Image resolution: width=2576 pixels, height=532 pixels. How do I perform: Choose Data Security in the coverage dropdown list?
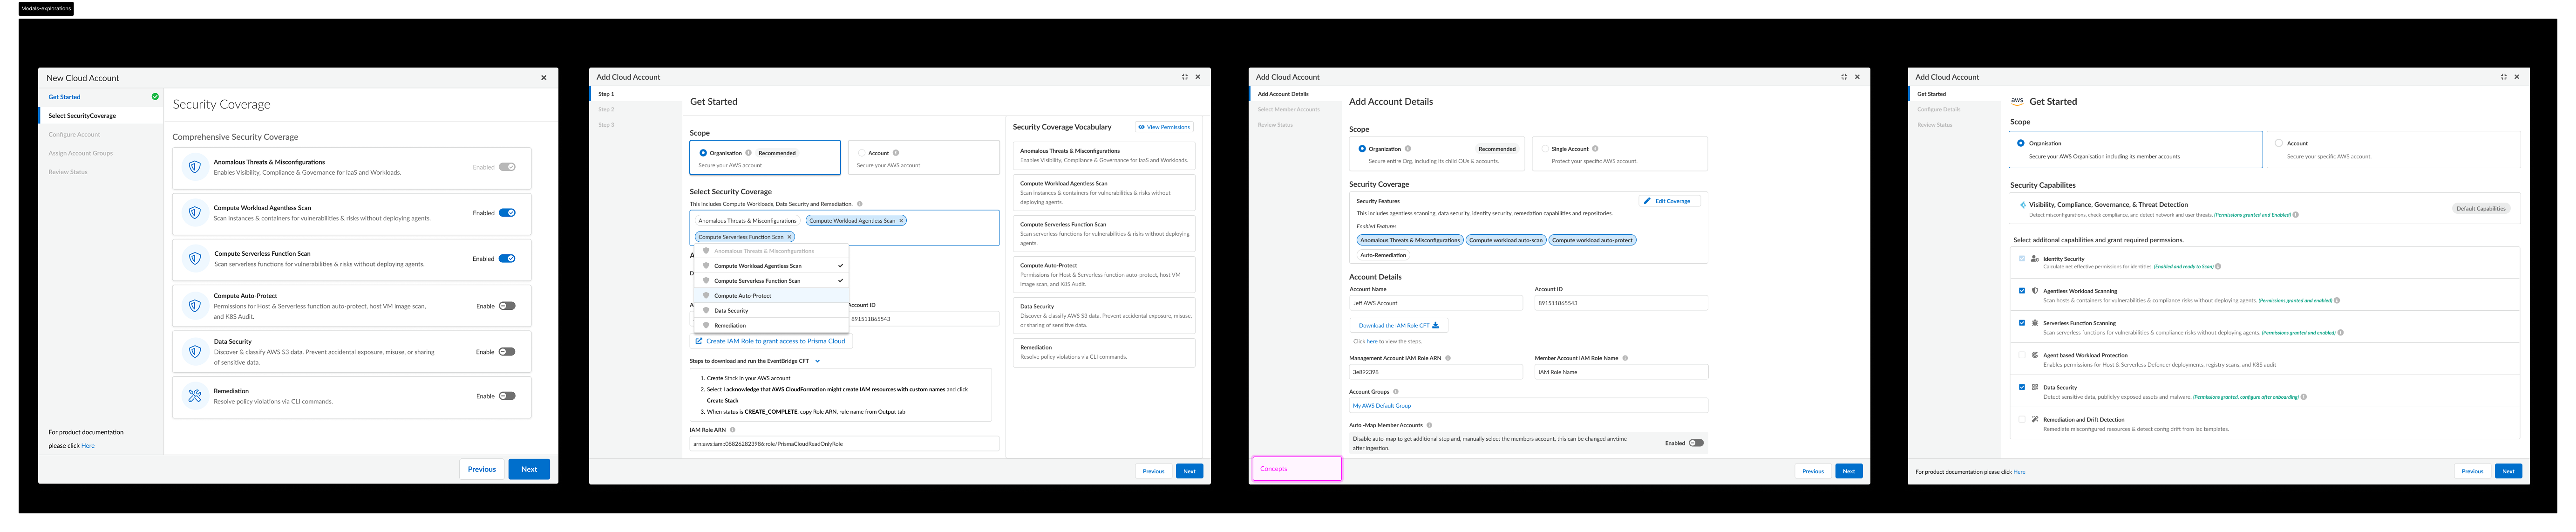[771, 311]
